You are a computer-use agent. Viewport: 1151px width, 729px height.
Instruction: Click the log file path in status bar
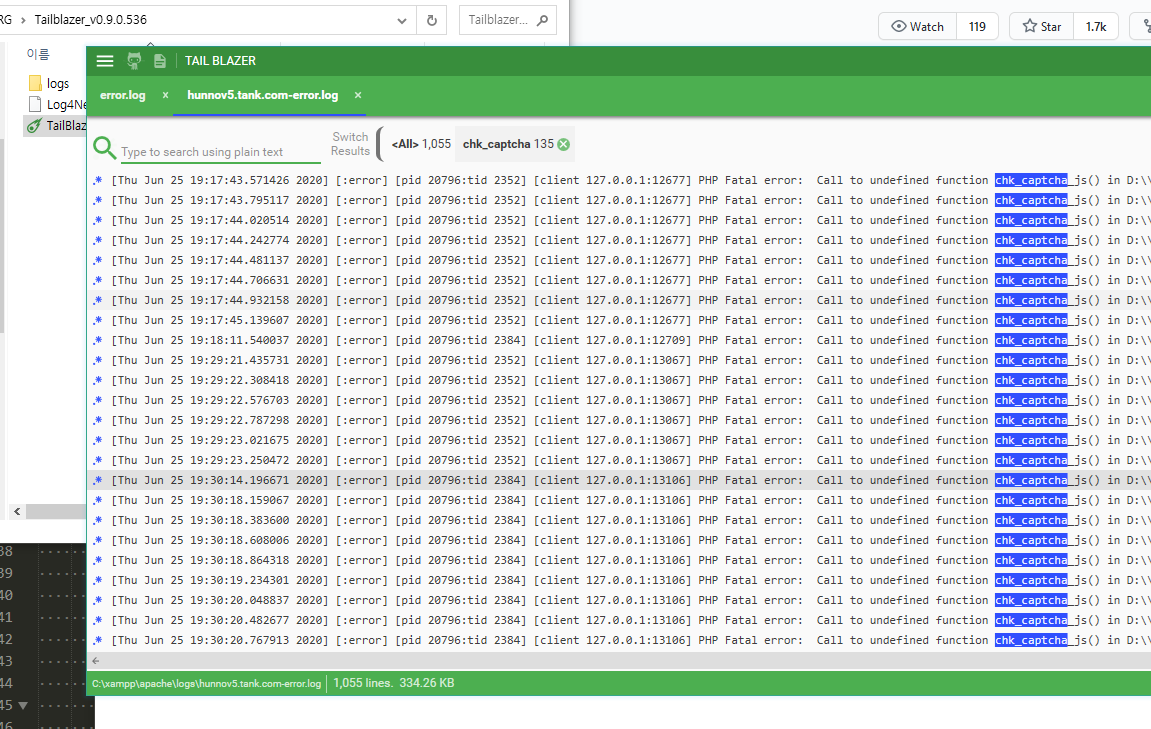(207, 683)
